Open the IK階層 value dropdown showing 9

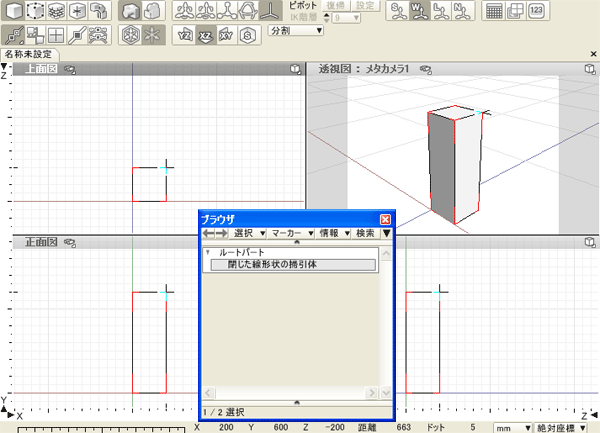click(346, 18)
